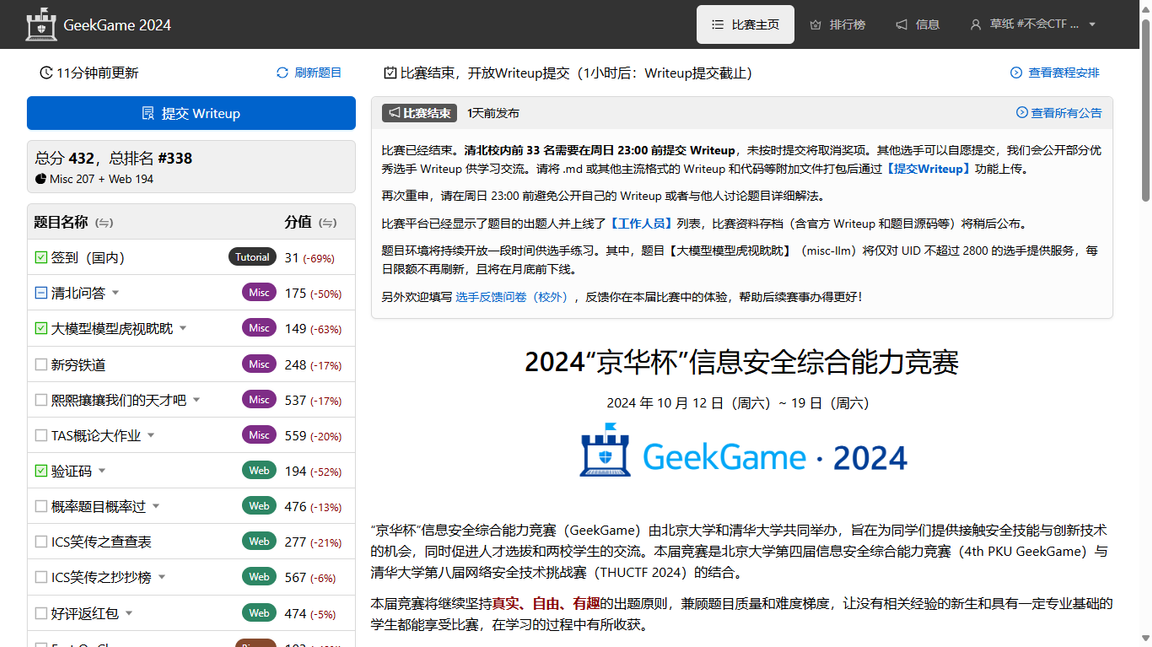Screen dimensions: 1152x647
Task: Click the Web badge on 概率题目概率过 row
Action: click(x=259, y=506)
